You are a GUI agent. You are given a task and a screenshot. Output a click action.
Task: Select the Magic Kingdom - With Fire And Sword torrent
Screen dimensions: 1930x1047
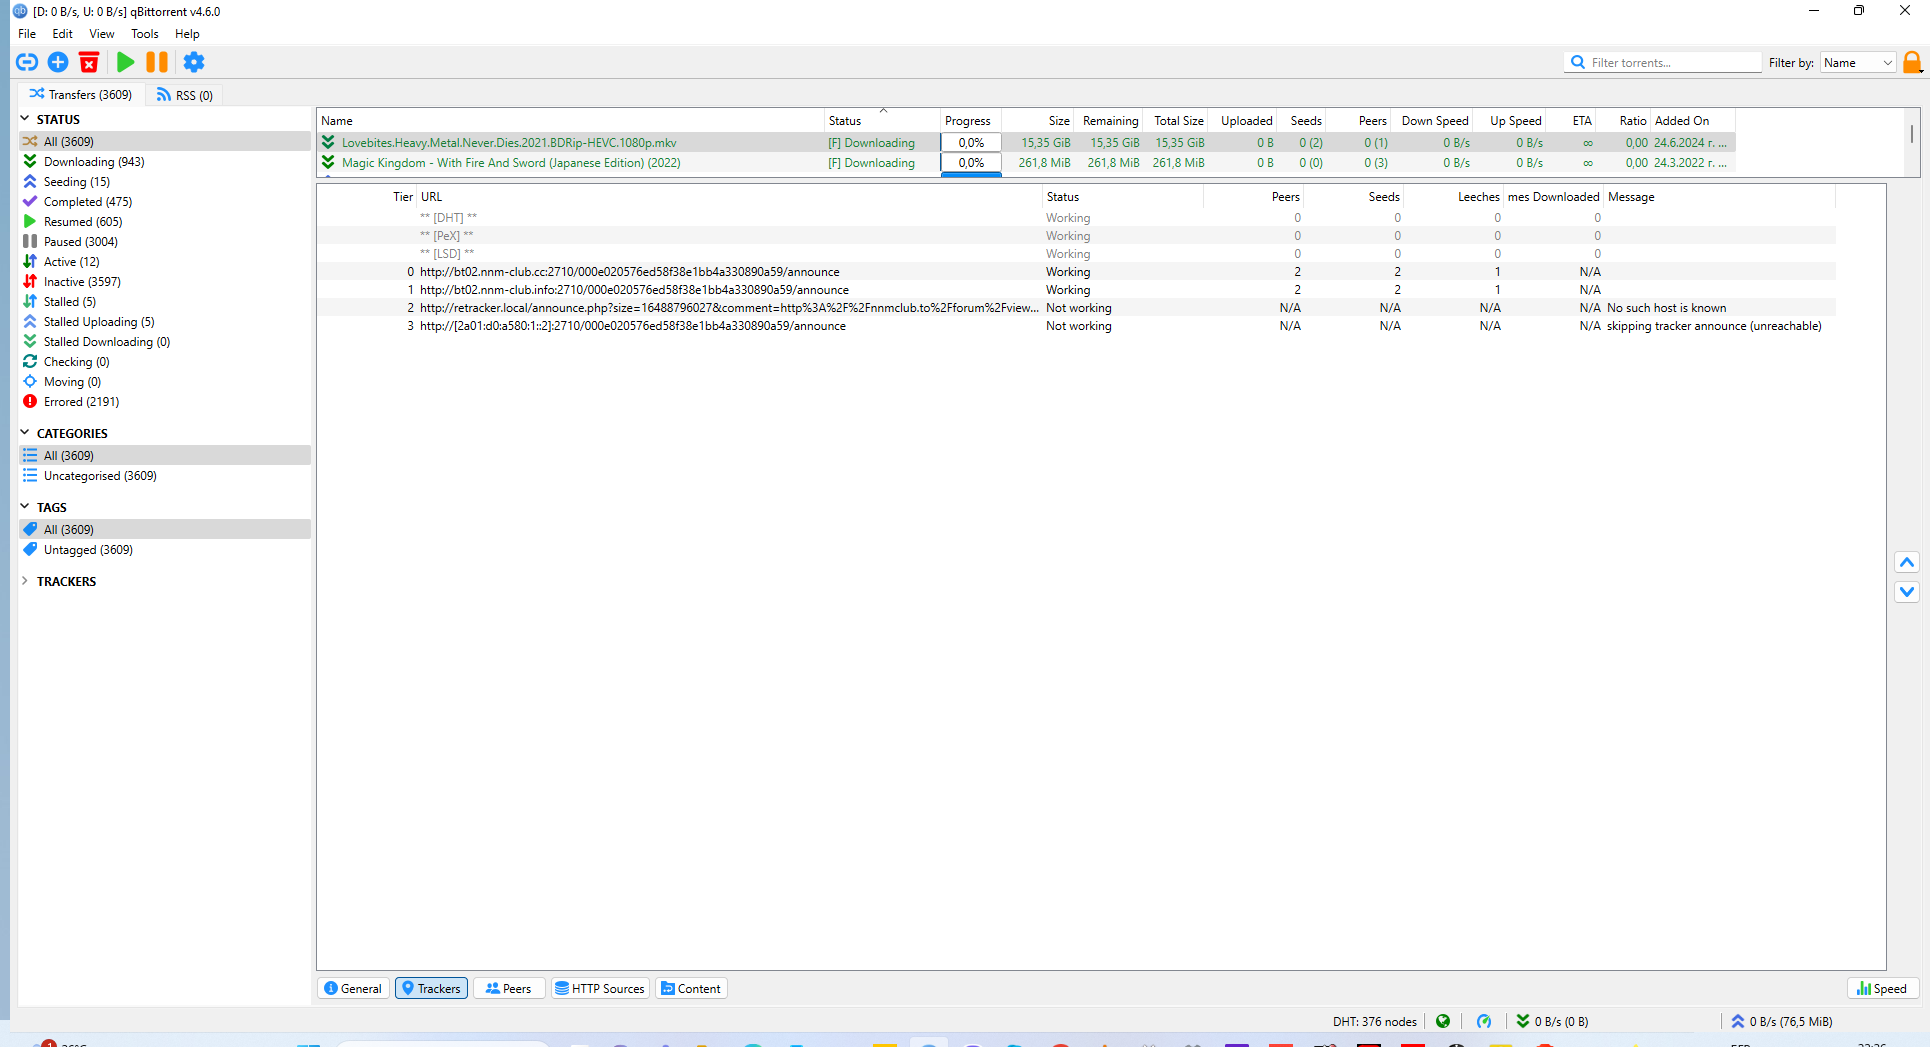tap(1027, 163)
